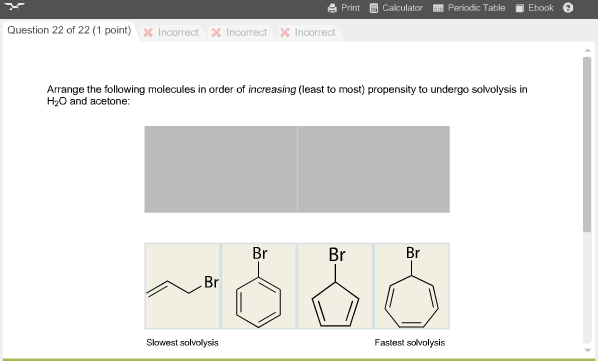
Task: Click the Ebook book icon
Action: coord(519,8)
